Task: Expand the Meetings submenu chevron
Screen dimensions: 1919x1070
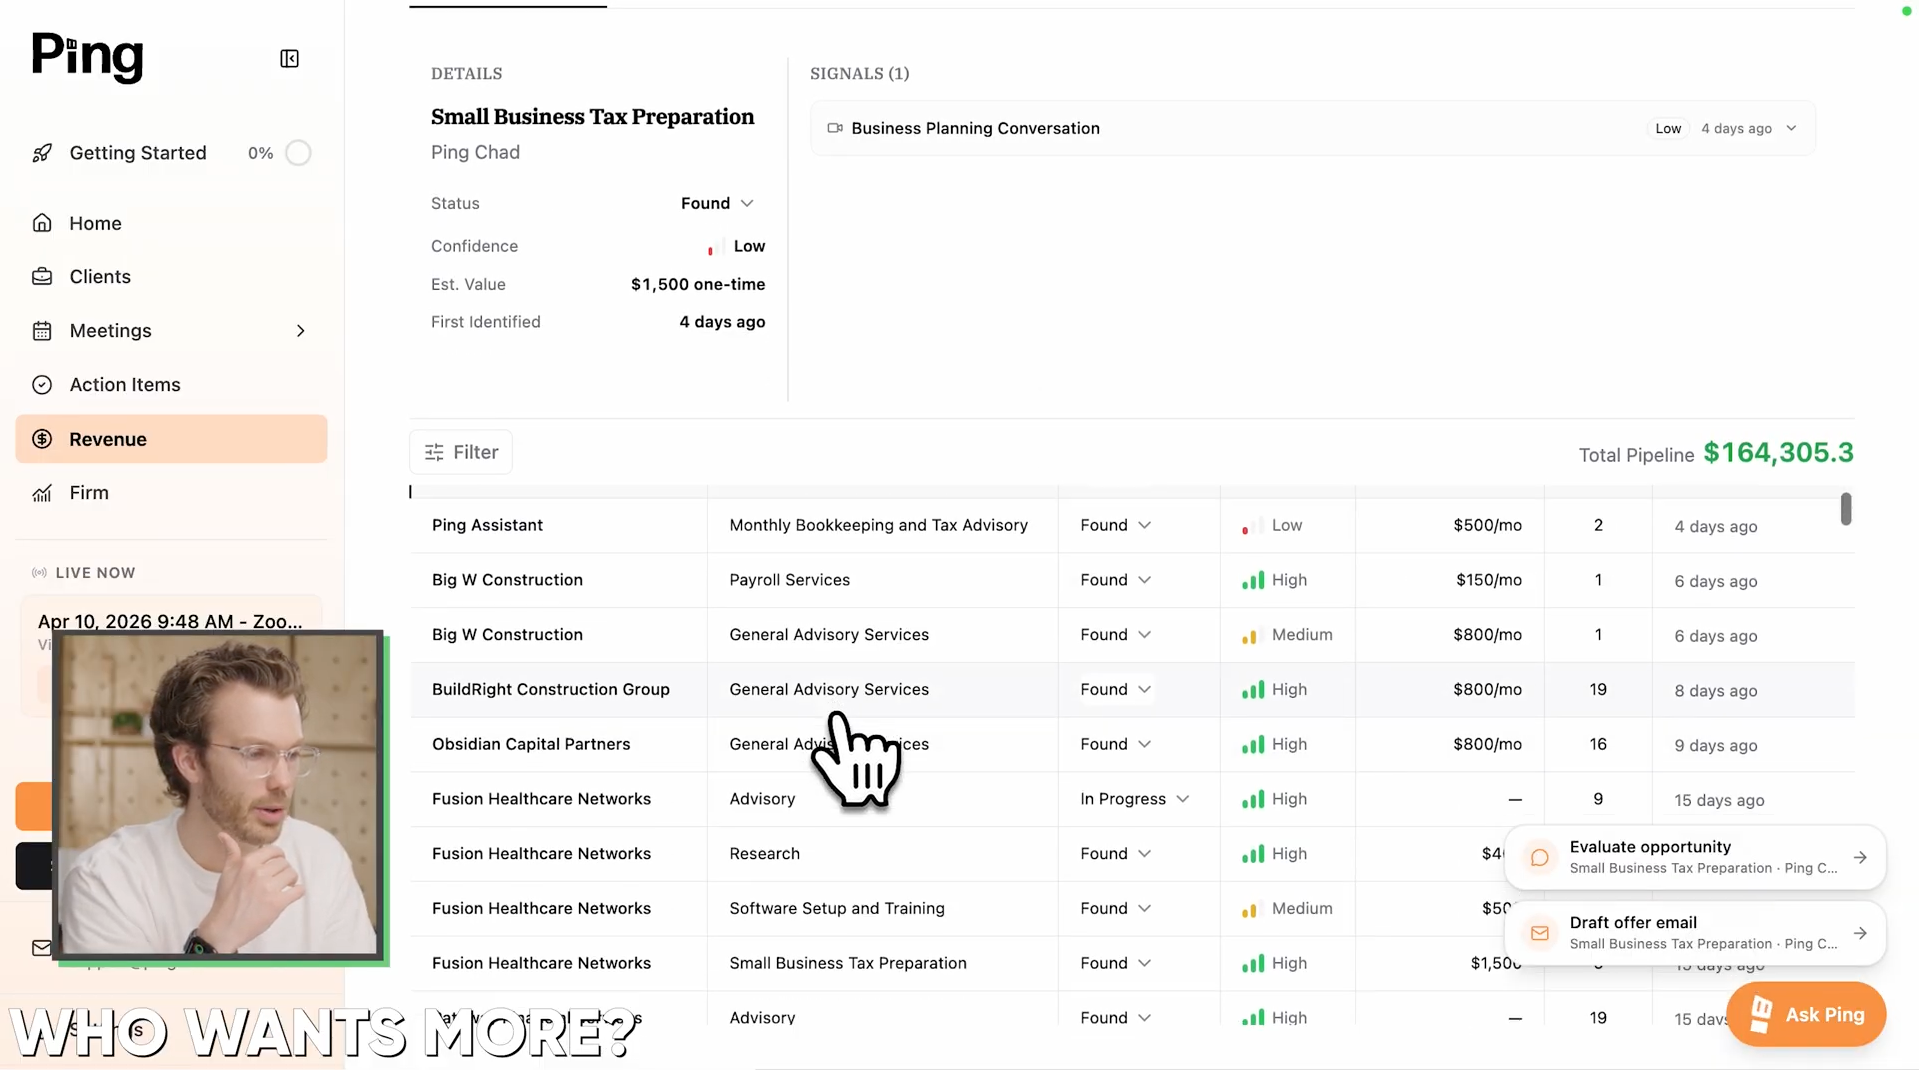Action: click(x=301, y=331)
